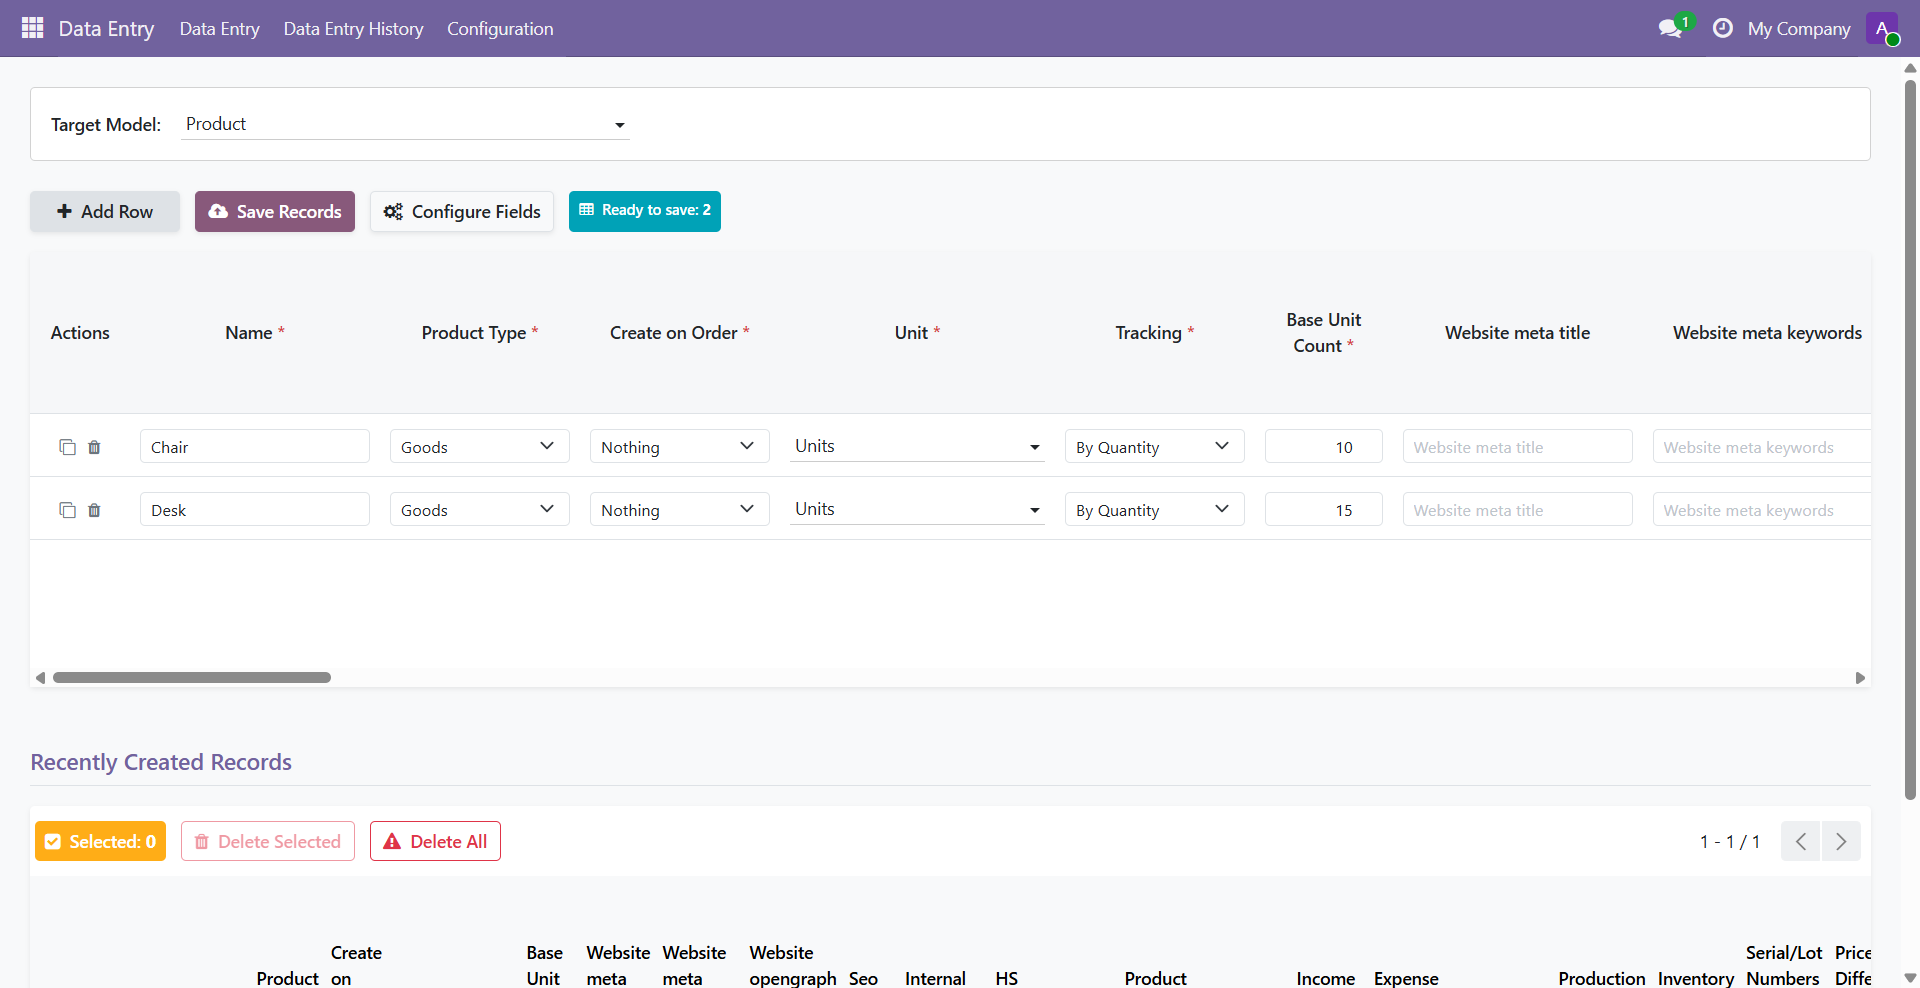Viewport: 1920px width, 988px height.
Task: Click the Delete All button
Action: click(435, 841)
